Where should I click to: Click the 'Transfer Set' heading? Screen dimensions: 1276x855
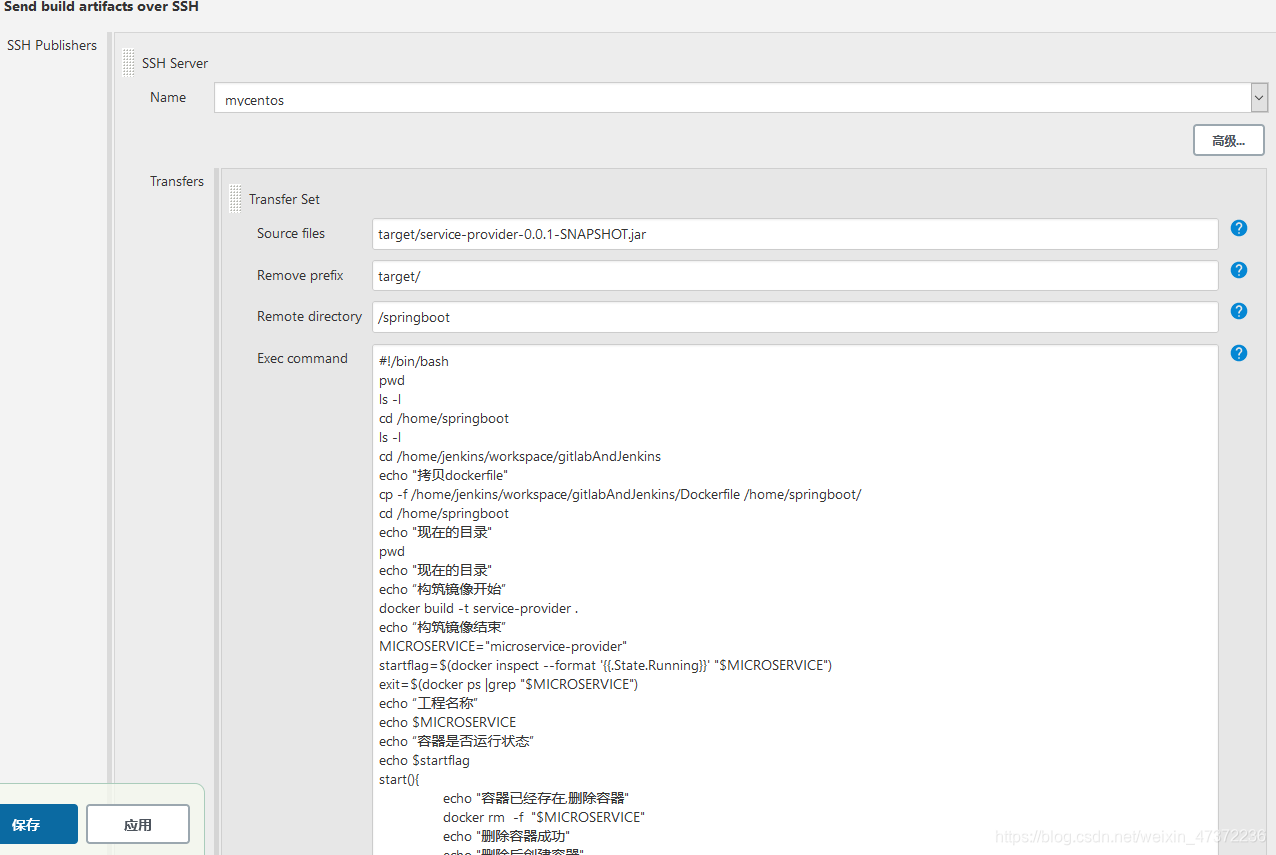(x=284, y=199)
